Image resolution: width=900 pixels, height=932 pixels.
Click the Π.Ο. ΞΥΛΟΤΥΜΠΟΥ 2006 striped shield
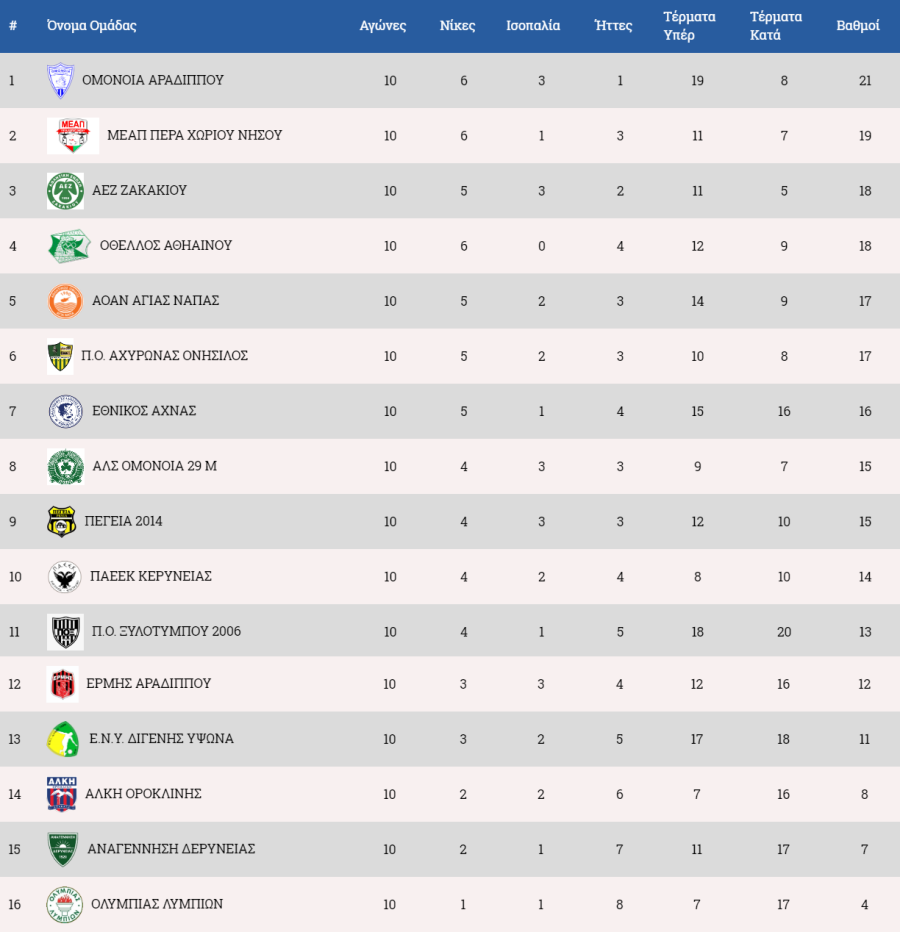[x=65, y=632]
